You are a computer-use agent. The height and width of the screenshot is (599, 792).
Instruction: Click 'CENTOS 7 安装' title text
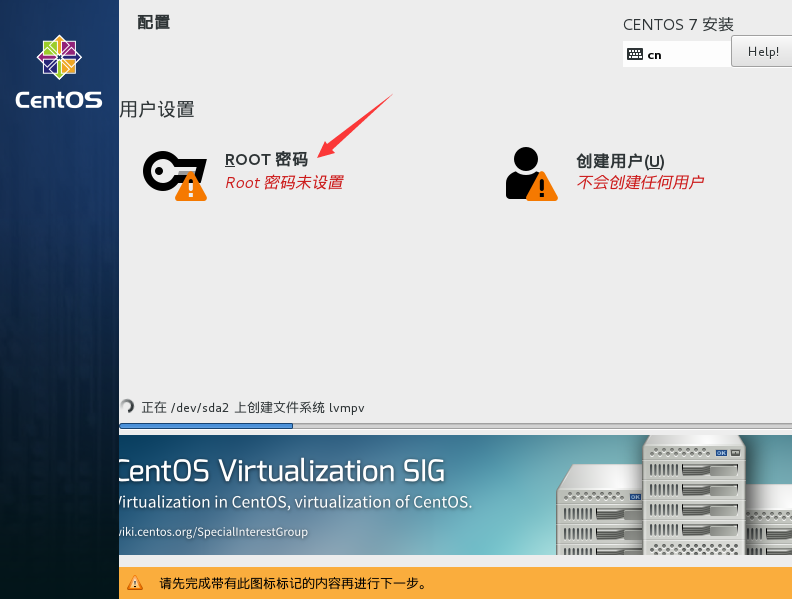click(x=678, y=24)
